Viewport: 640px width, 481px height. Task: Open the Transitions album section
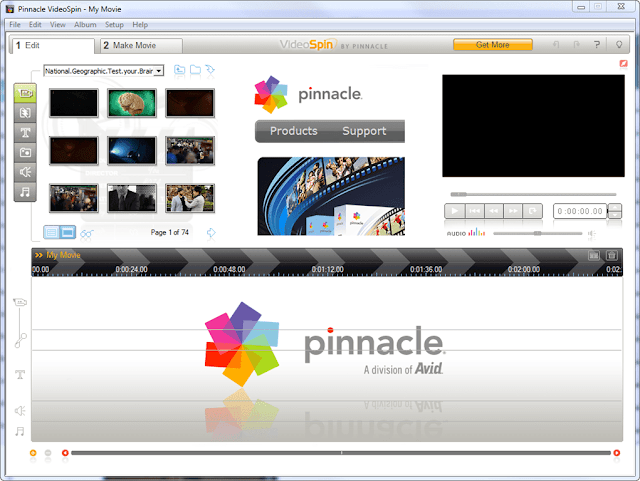25,113
